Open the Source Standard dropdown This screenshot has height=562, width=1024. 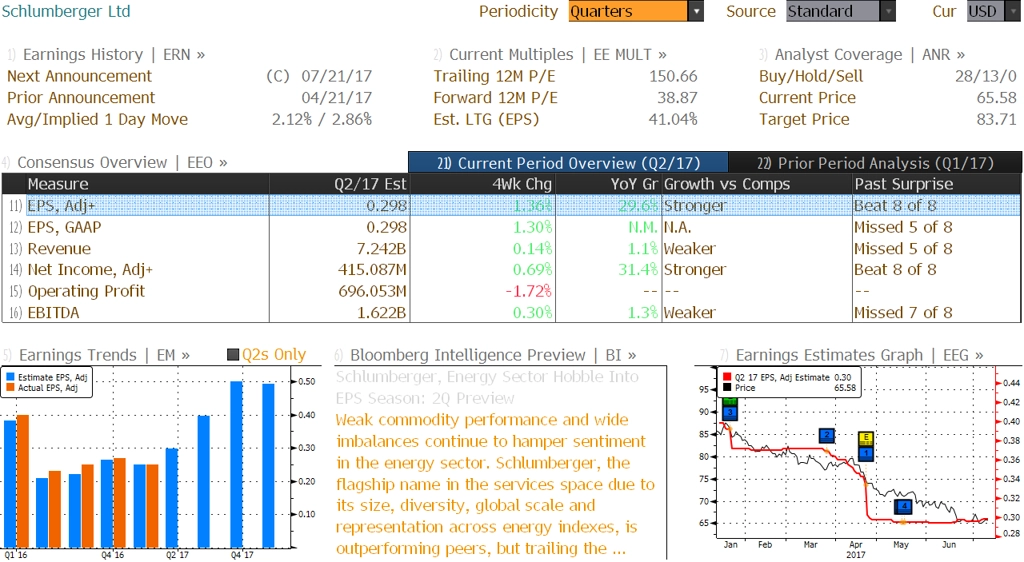tap(840, 11)
